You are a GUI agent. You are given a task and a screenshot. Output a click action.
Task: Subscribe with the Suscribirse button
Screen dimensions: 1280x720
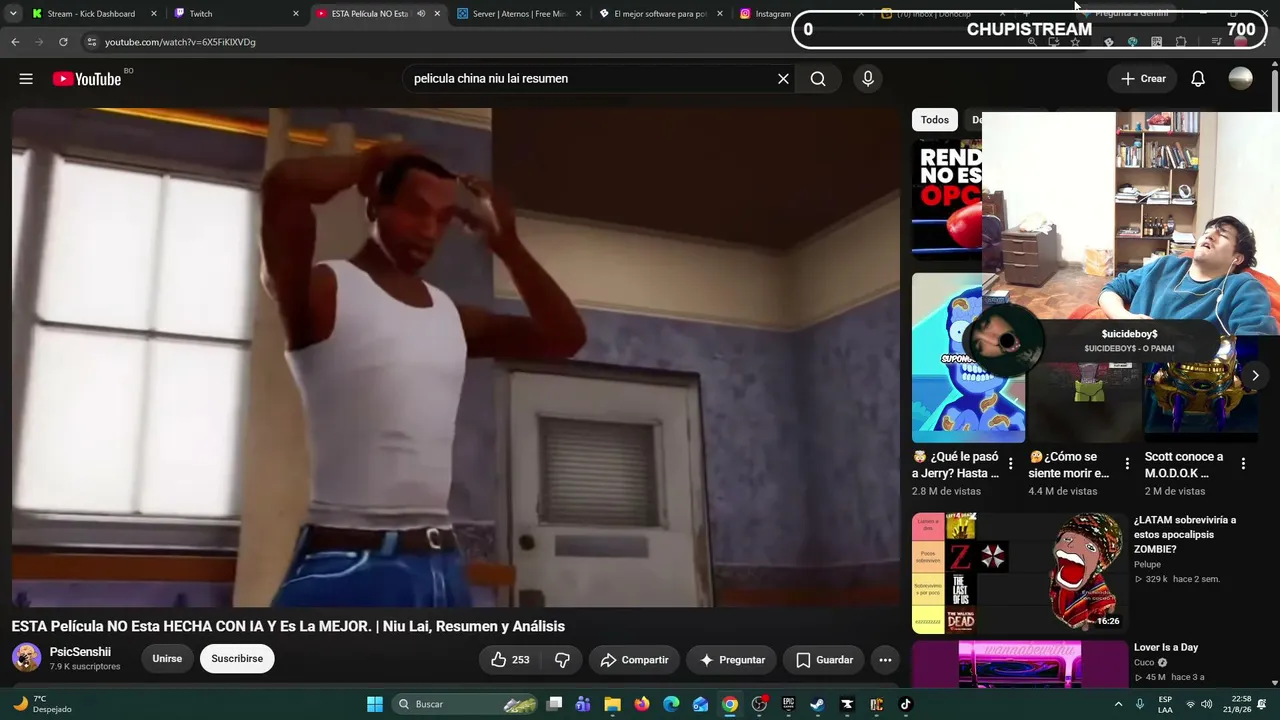pos(237,659)
